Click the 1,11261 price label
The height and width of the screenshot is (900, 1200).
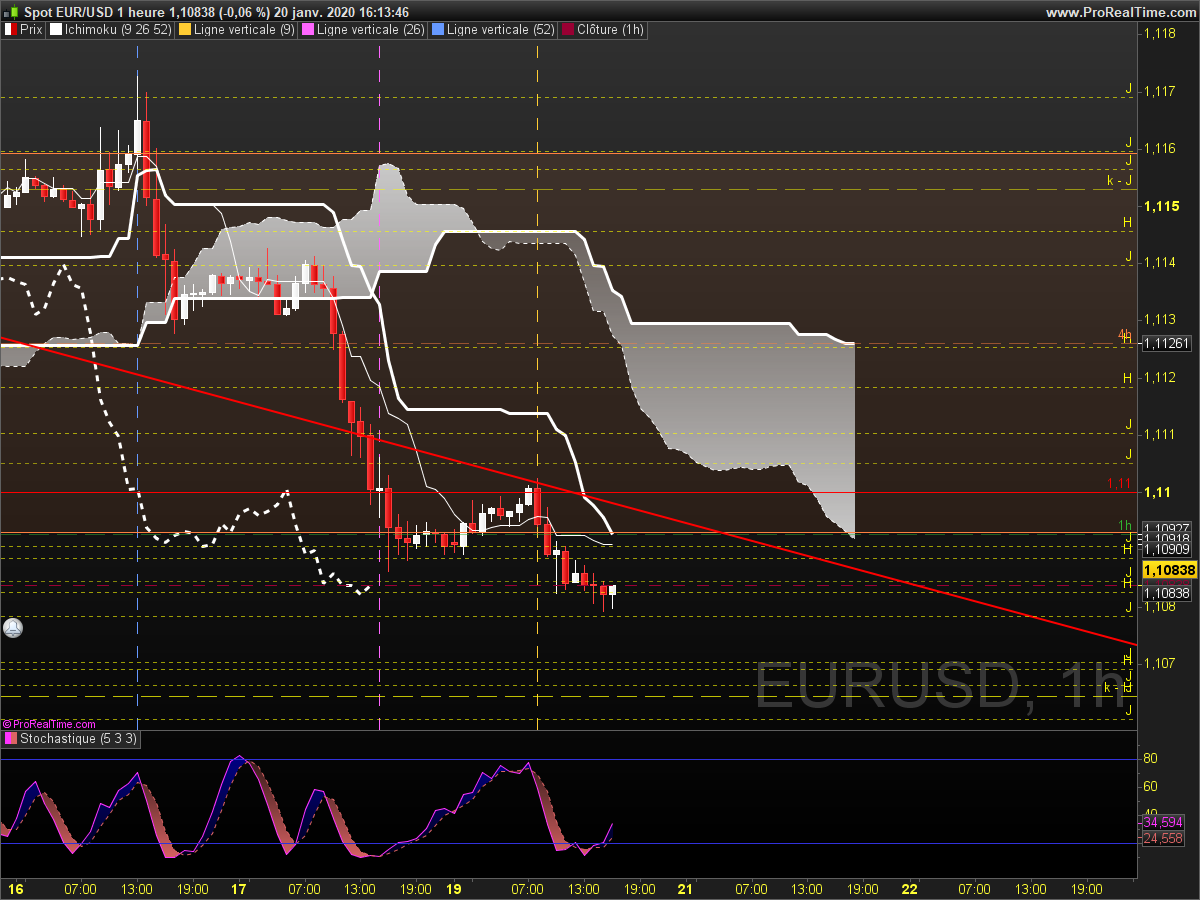[x=1166, y=343]
